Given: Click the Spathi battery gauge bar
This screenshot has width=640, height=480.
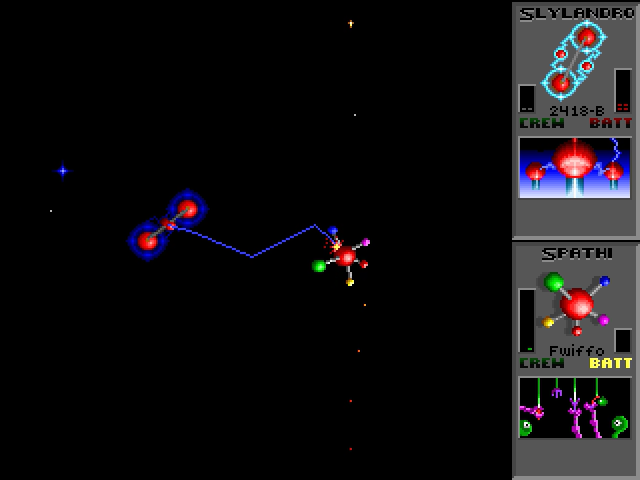Looking at the screenshot, I should pyautogui.click(x=623, y=340).
